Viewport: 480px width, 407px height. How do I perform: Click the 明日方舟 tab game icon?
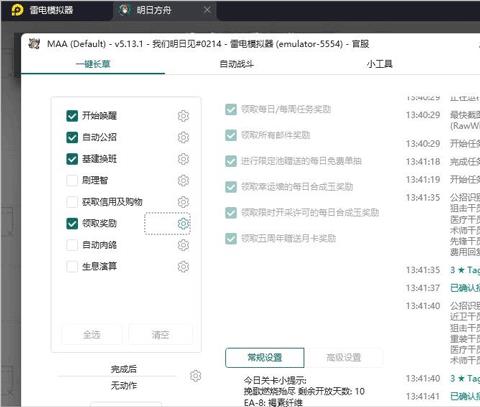click(125, 10)
